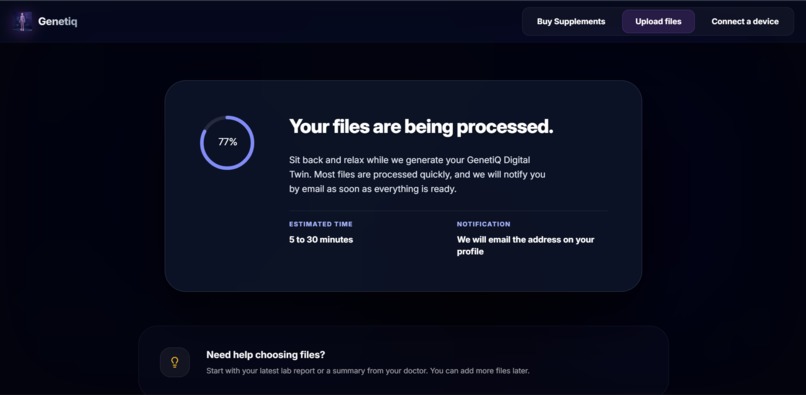
Task: Click the '5 to 30 minutes' value
Action: click(x=321, y=240)
